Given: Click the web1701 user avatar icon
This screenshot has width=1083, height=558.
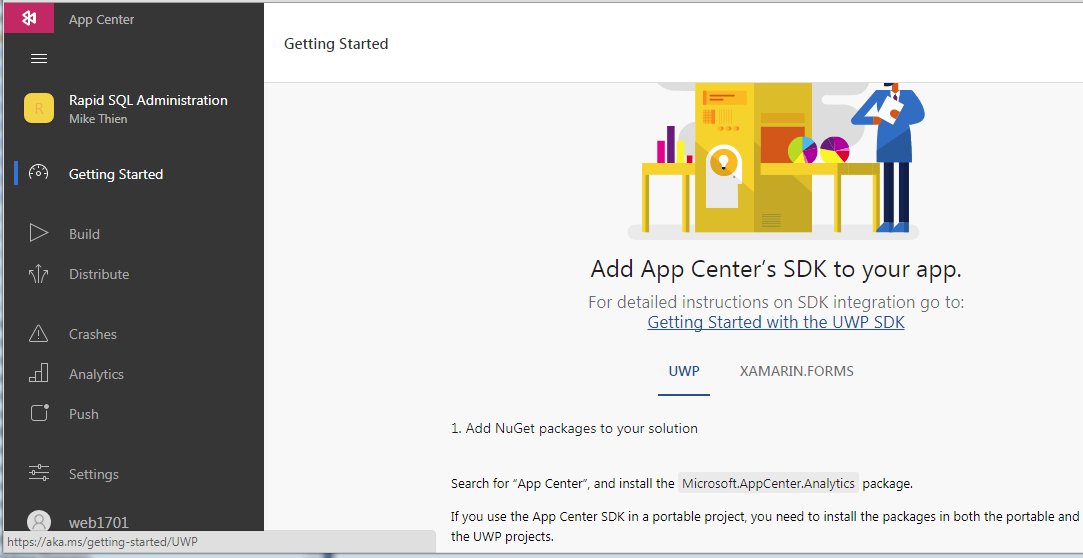Looking at the screenshot, I should pyautogui.click(x=39, y=521).
